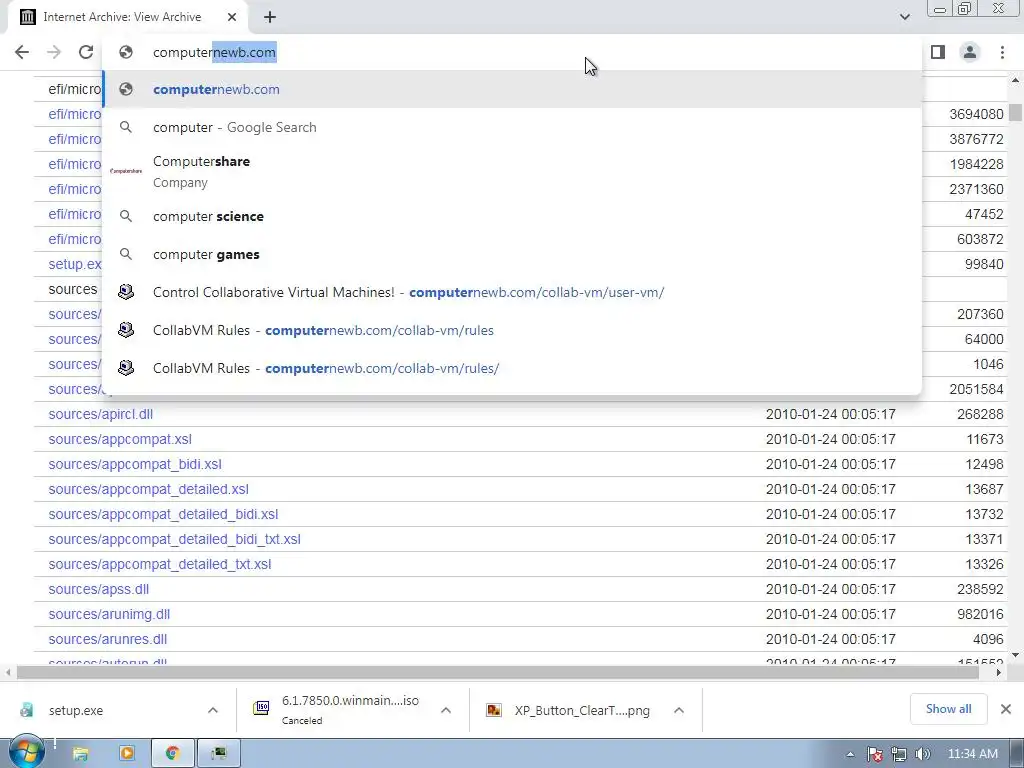Viewport: 1024px width, 768px height.
Task: Open downloaded XP_Button_ClearT png
Action: (571, 711)
